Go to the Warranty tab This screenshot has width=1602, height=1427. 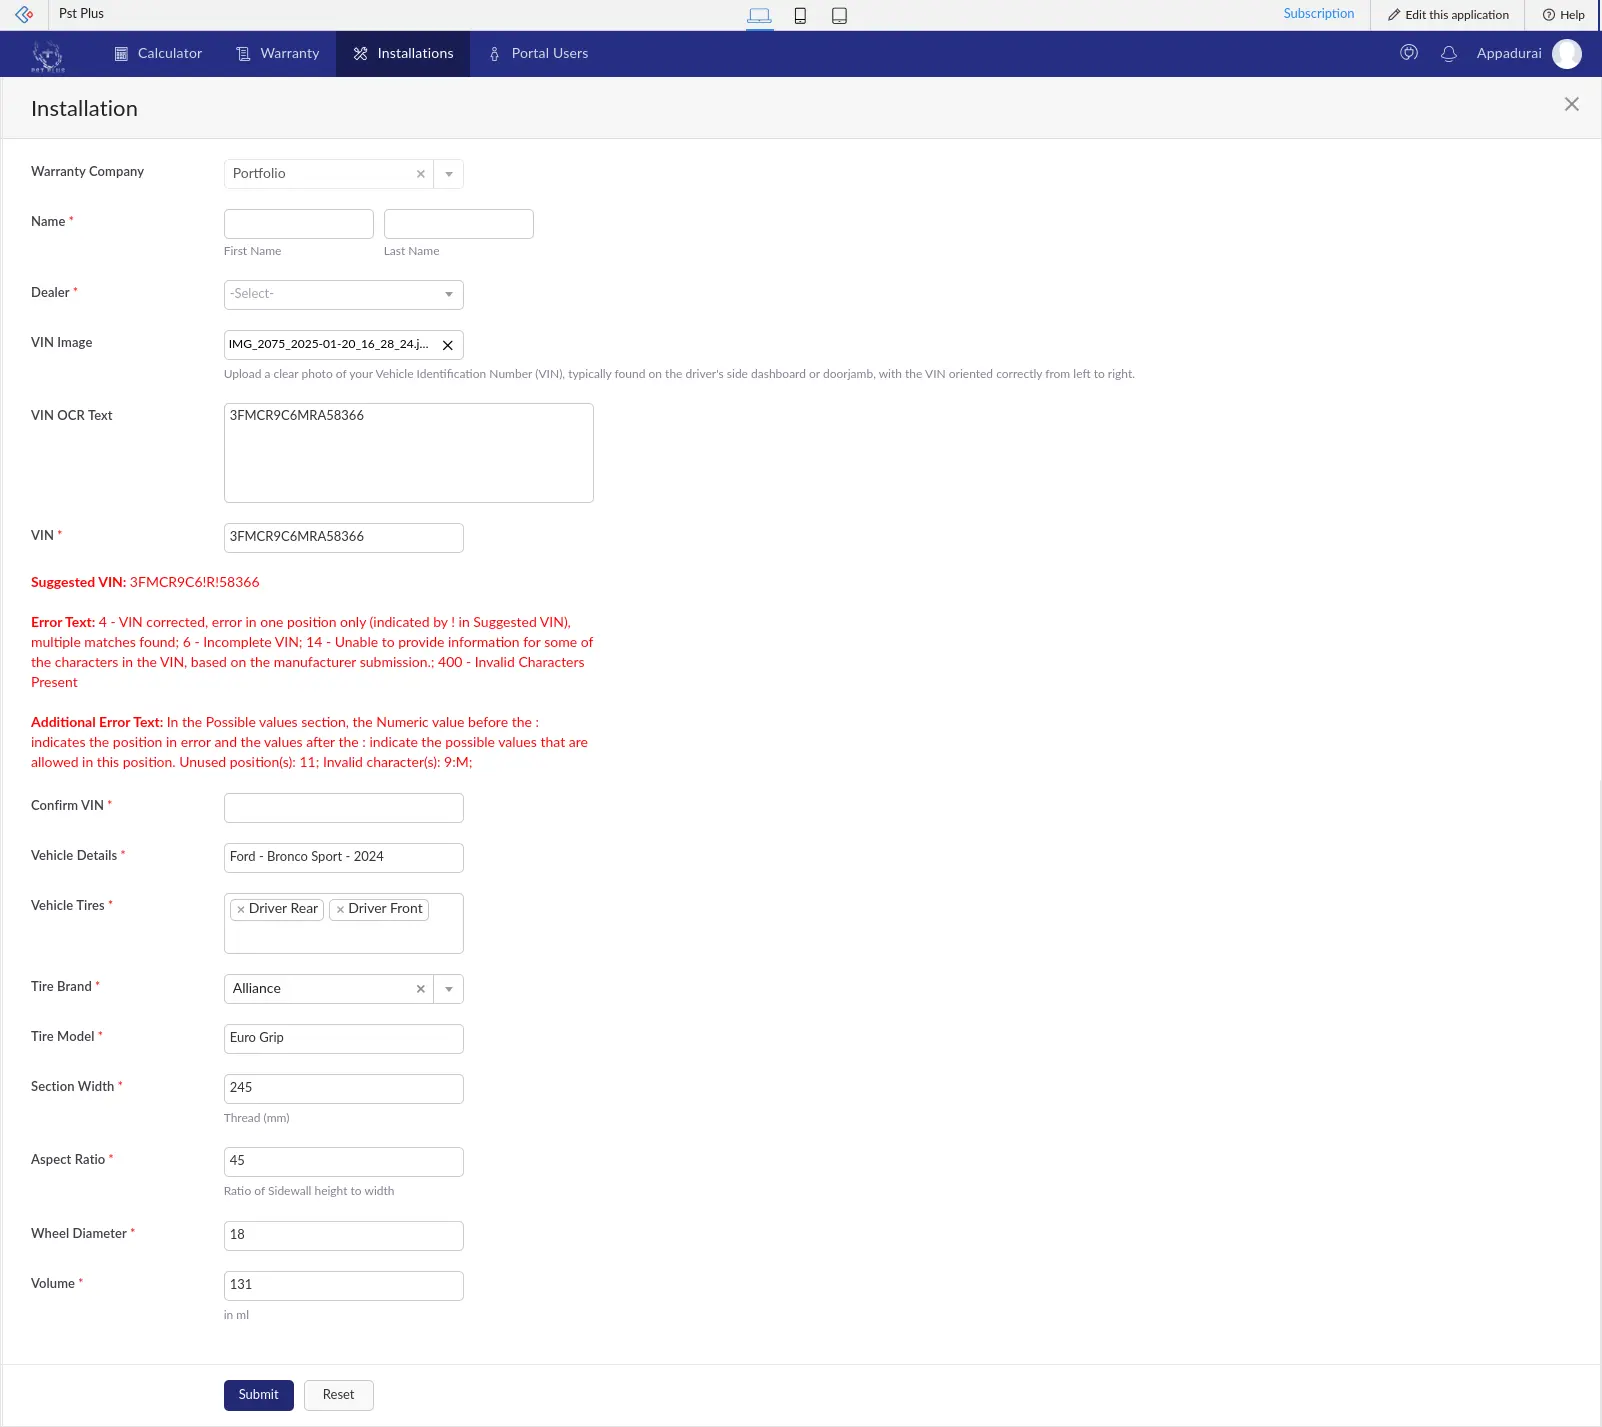(277, 53)
